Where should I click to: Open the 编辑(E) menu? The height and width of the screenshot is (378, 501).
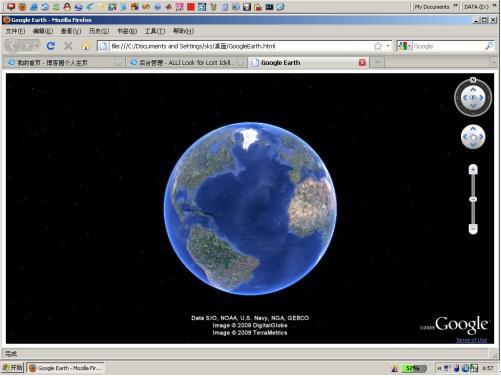pos(43,31)
